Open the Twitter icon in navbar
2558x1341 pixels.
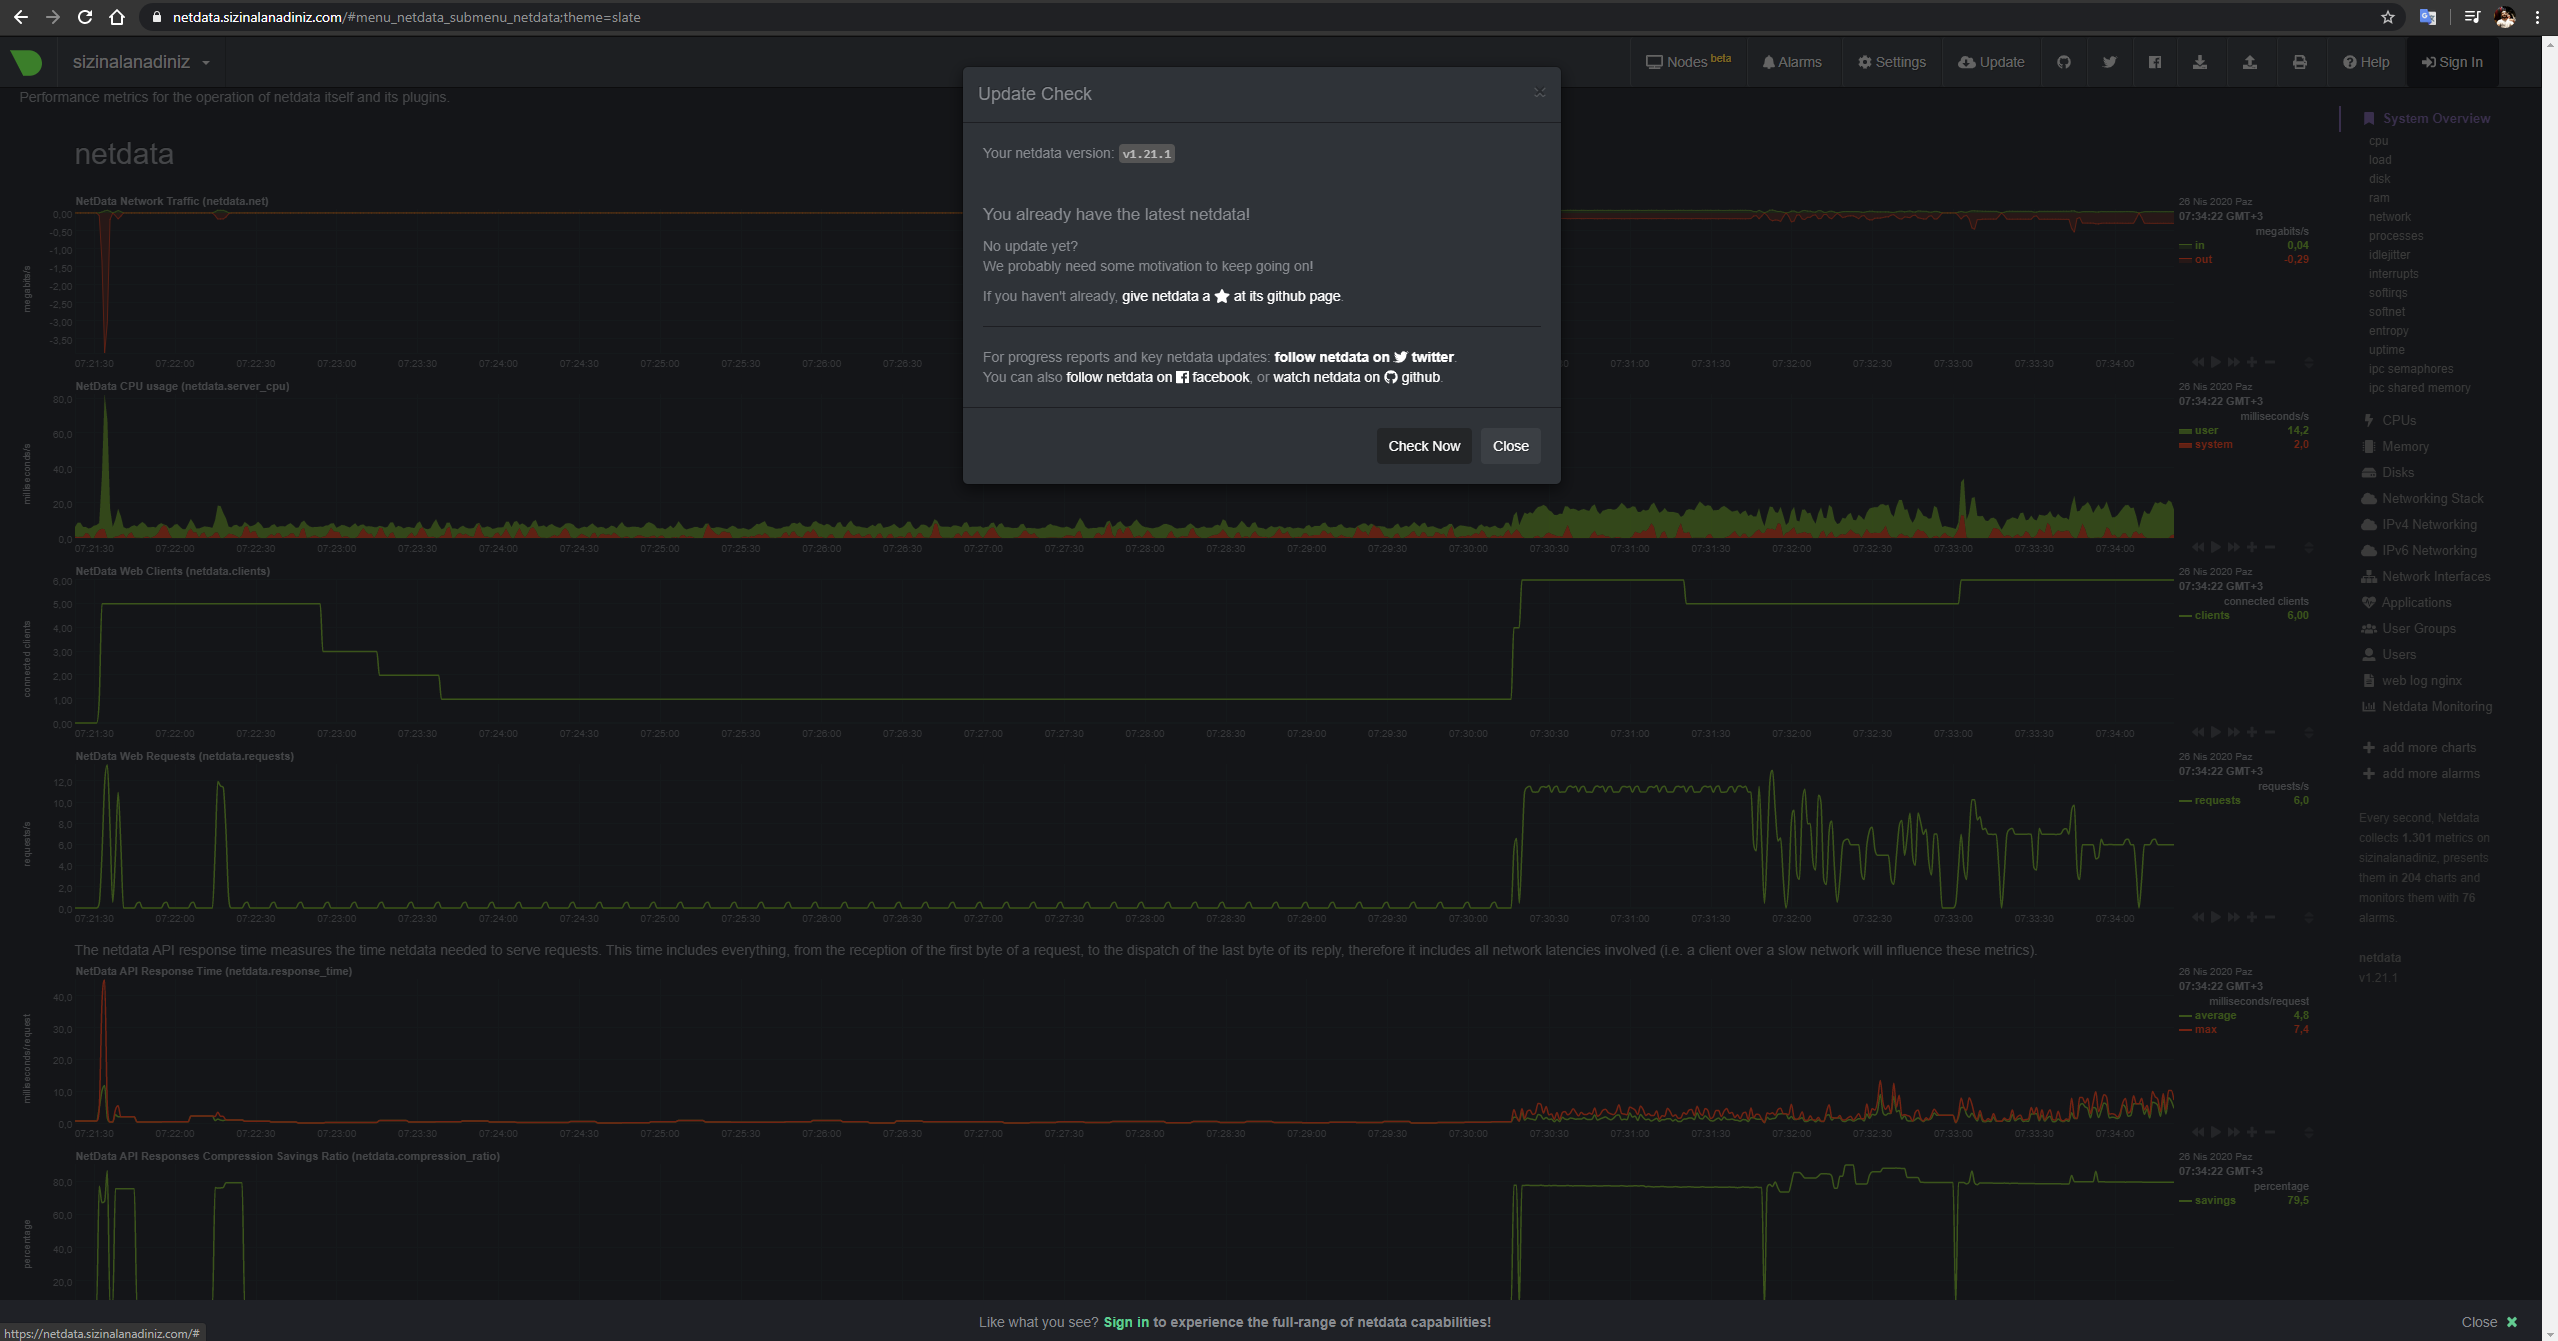[2109, 62]
